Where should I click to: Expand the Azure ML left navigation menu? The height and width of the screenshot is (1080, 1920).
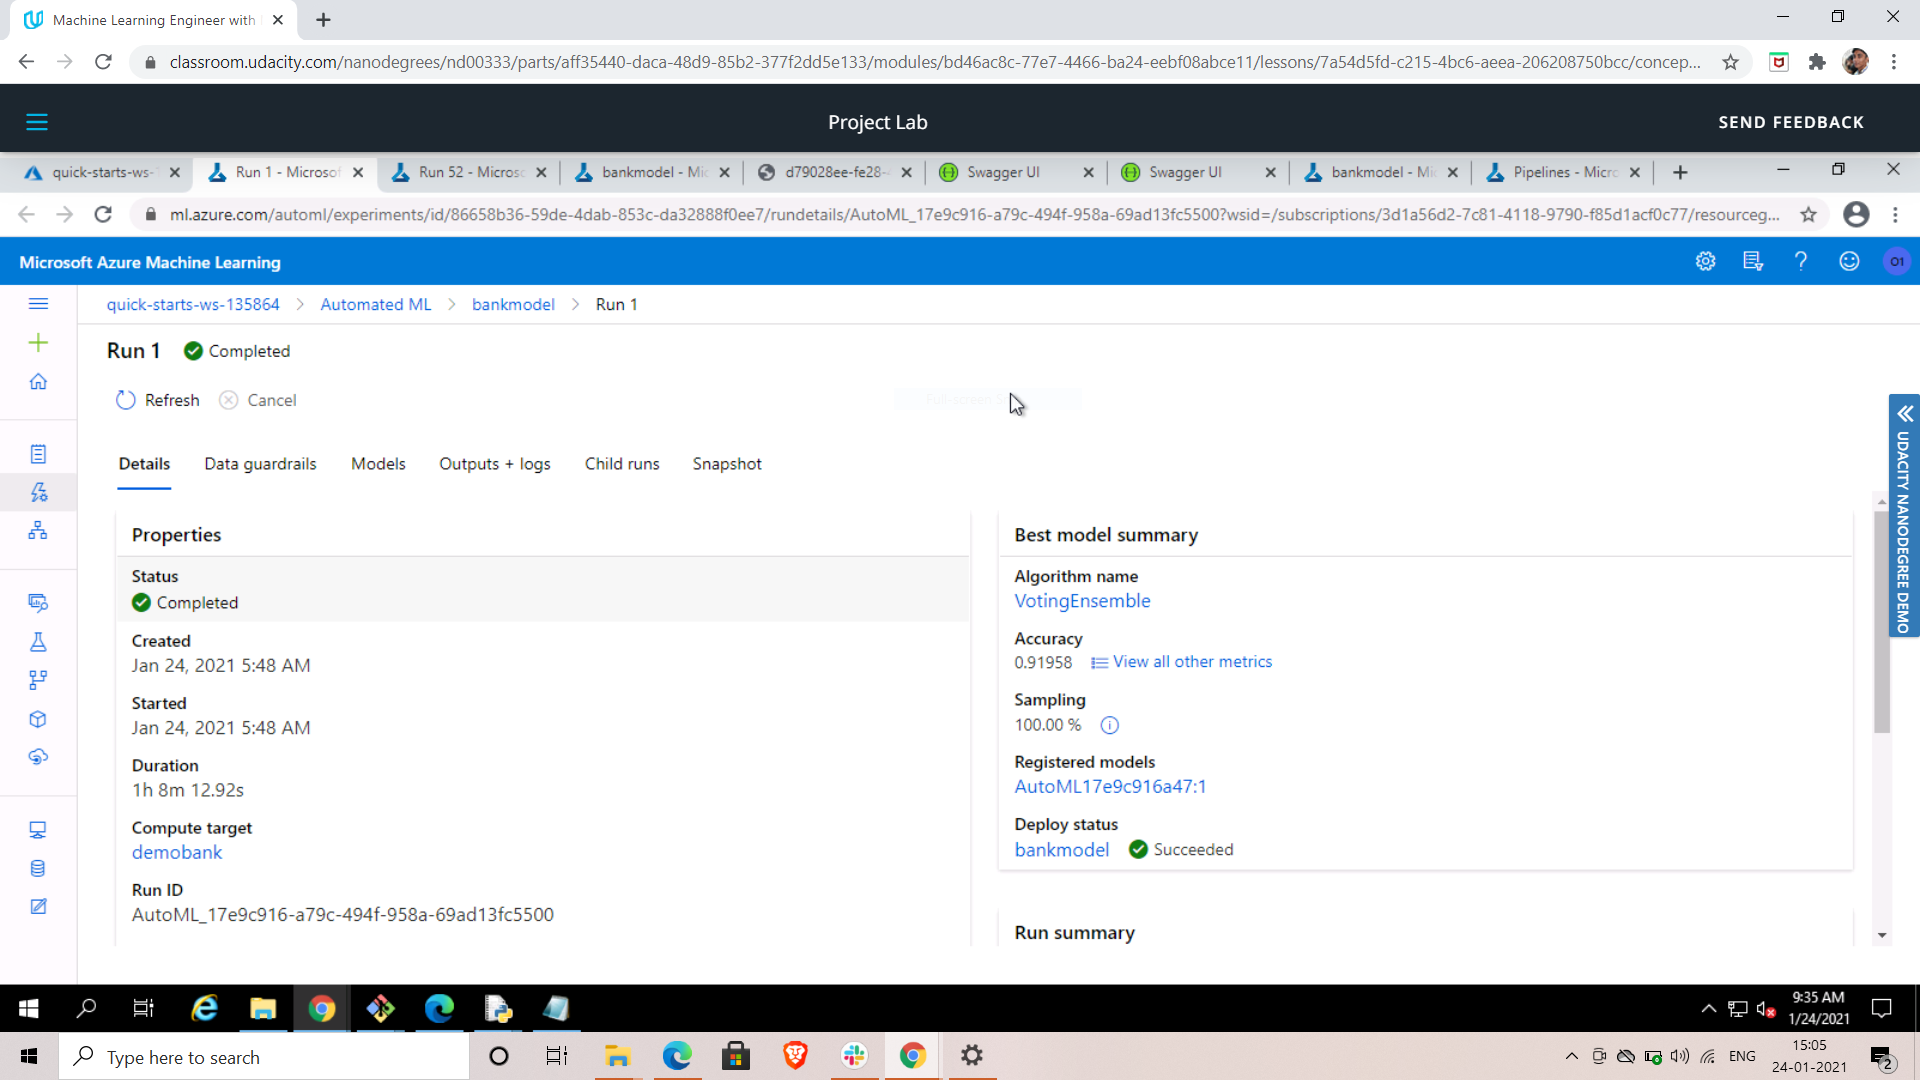pos(38,304)
